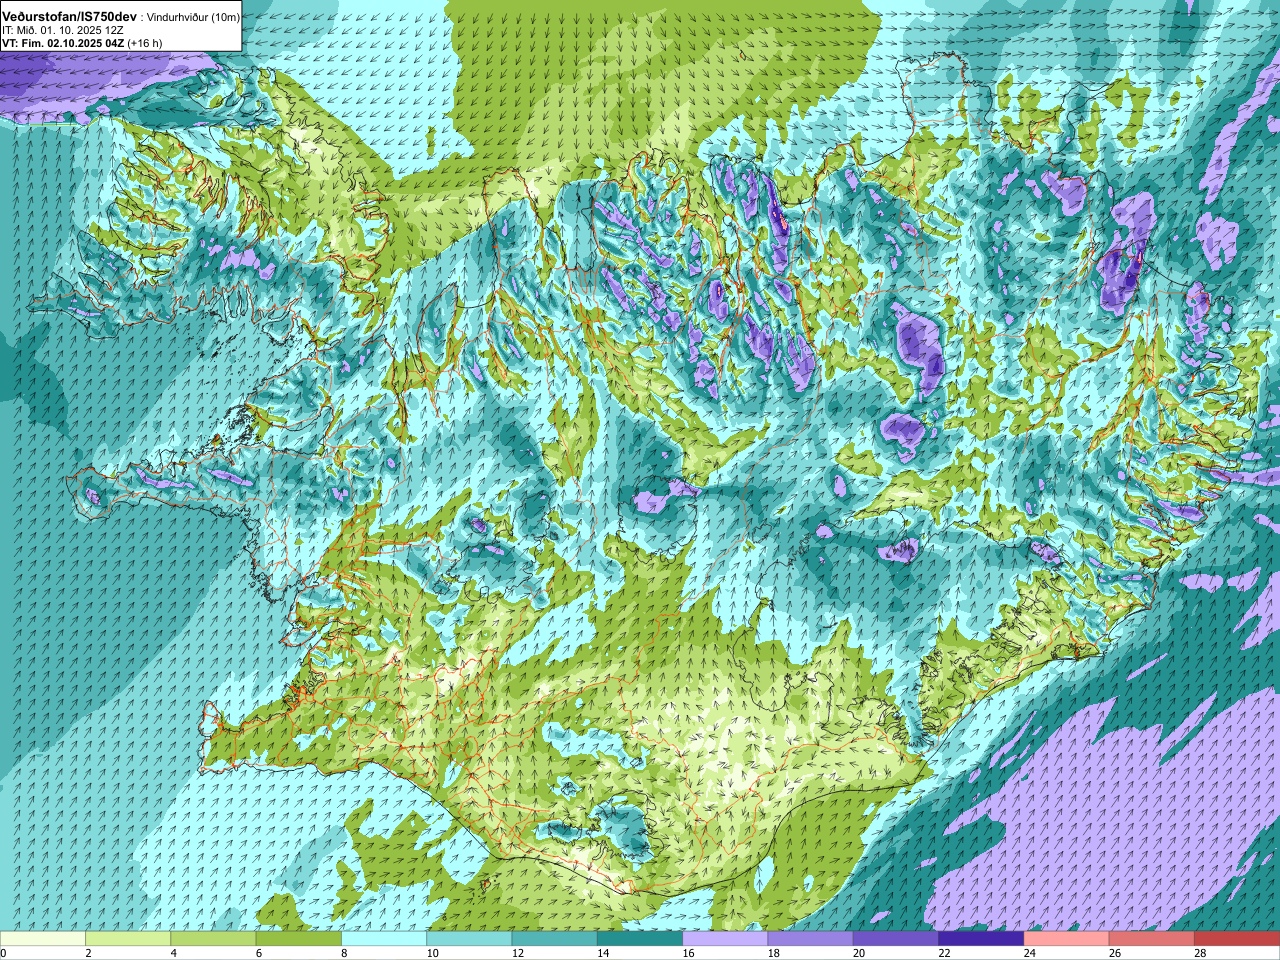Viewport: 1280px width, 960px height.
Task: Click the legend scale label '10'
Action: pos(432,953)
